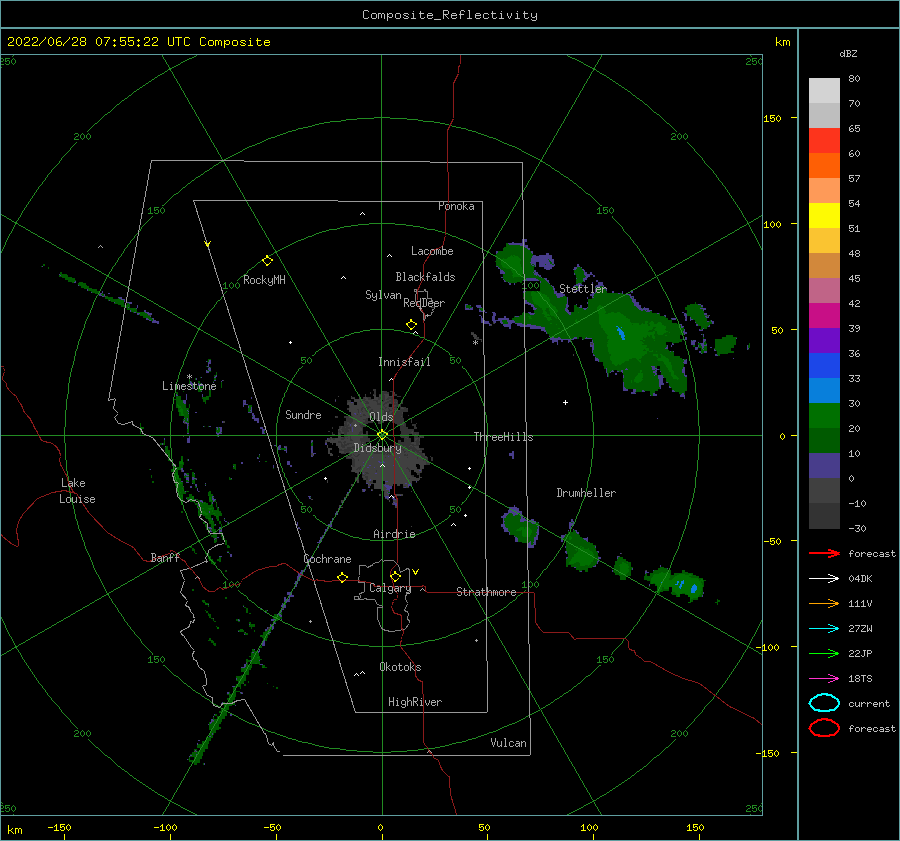Click the Airdrie city label
900x841 pixels.
[x=394, y=534]
